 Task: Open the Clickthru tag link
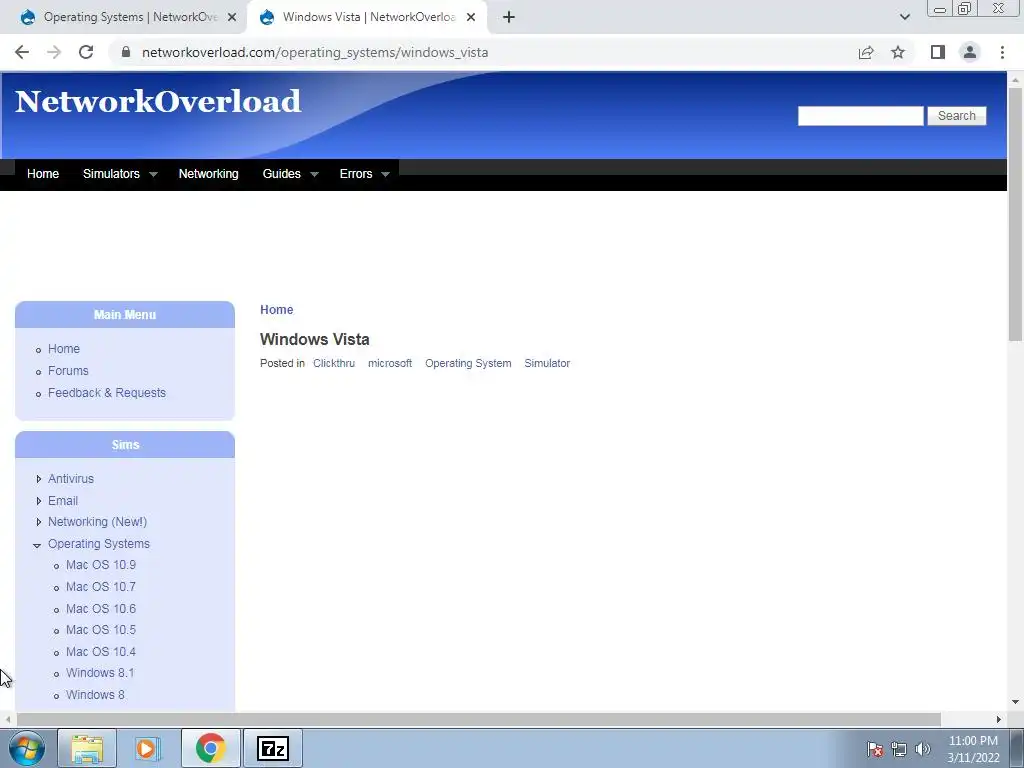pos(334,363)
